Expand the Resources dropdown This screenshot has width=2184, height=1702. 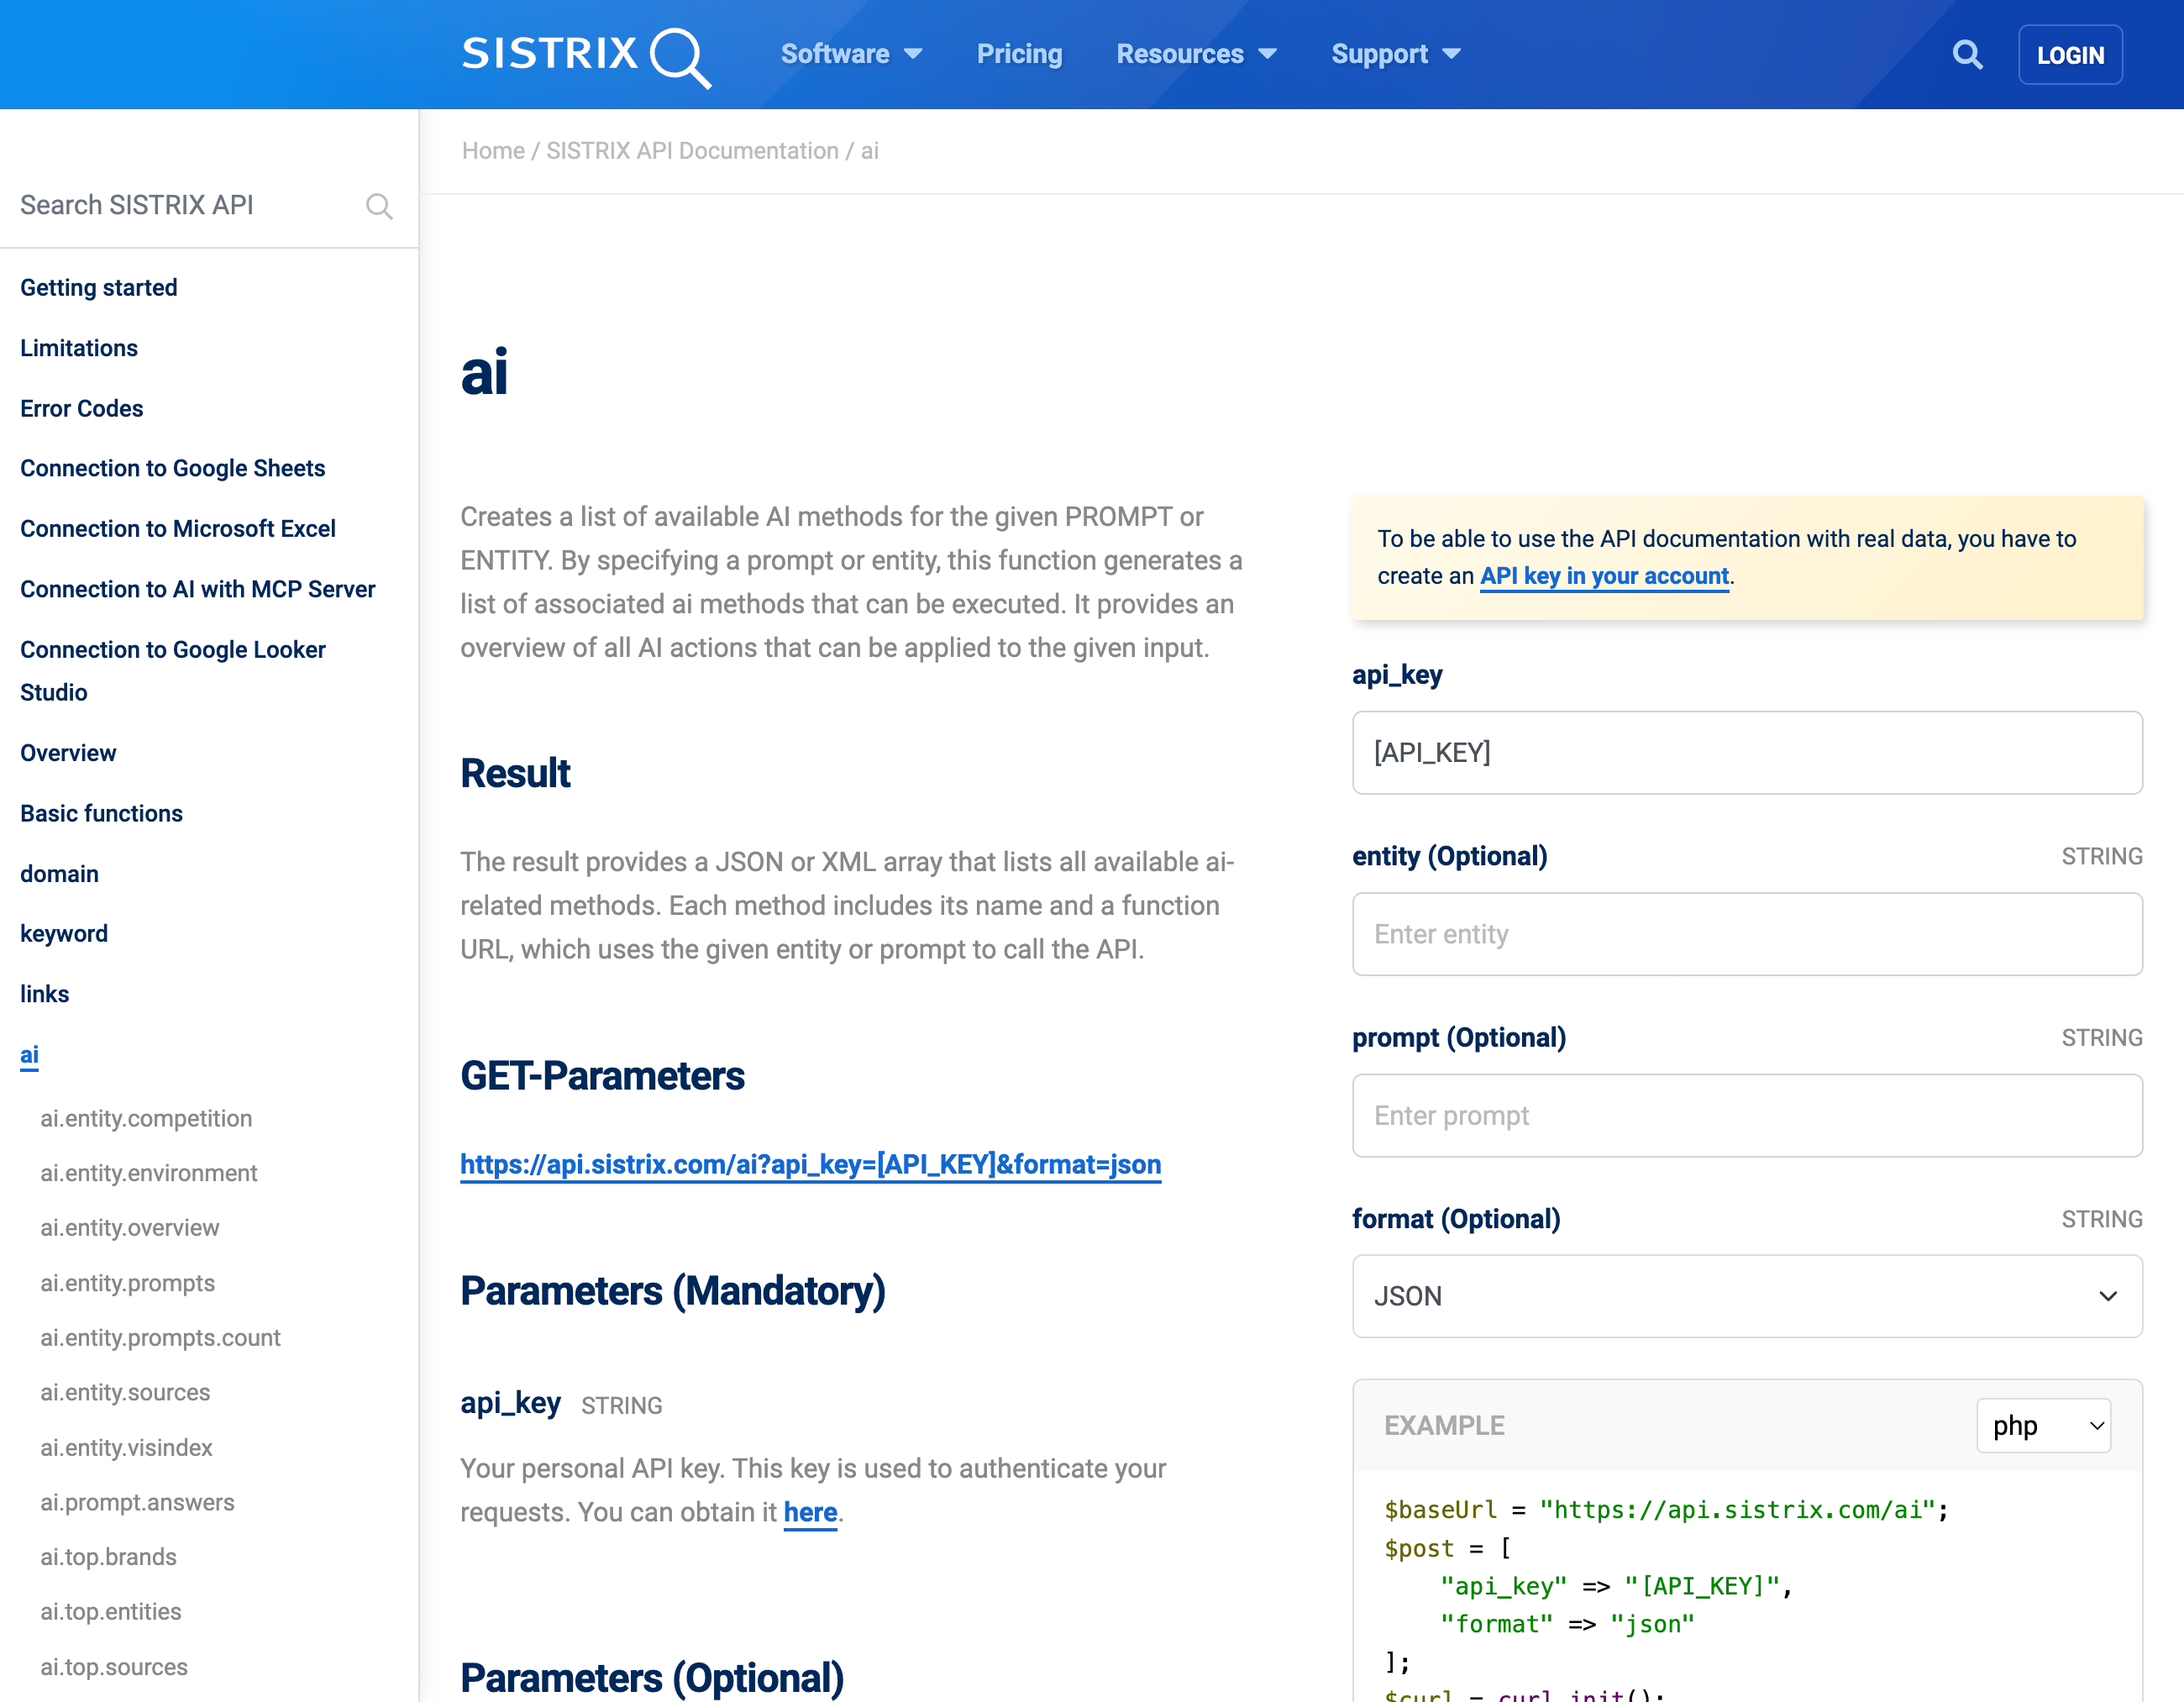[1197, 54]
